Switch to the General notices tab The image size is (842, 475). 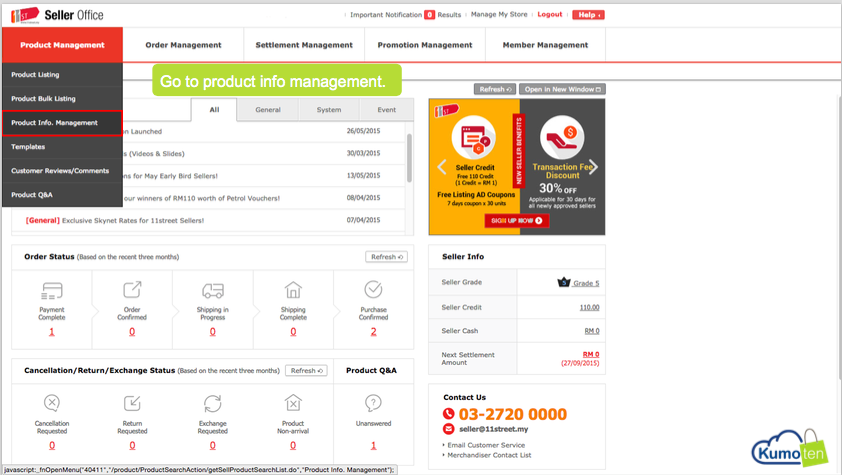[x=268, y=109]
